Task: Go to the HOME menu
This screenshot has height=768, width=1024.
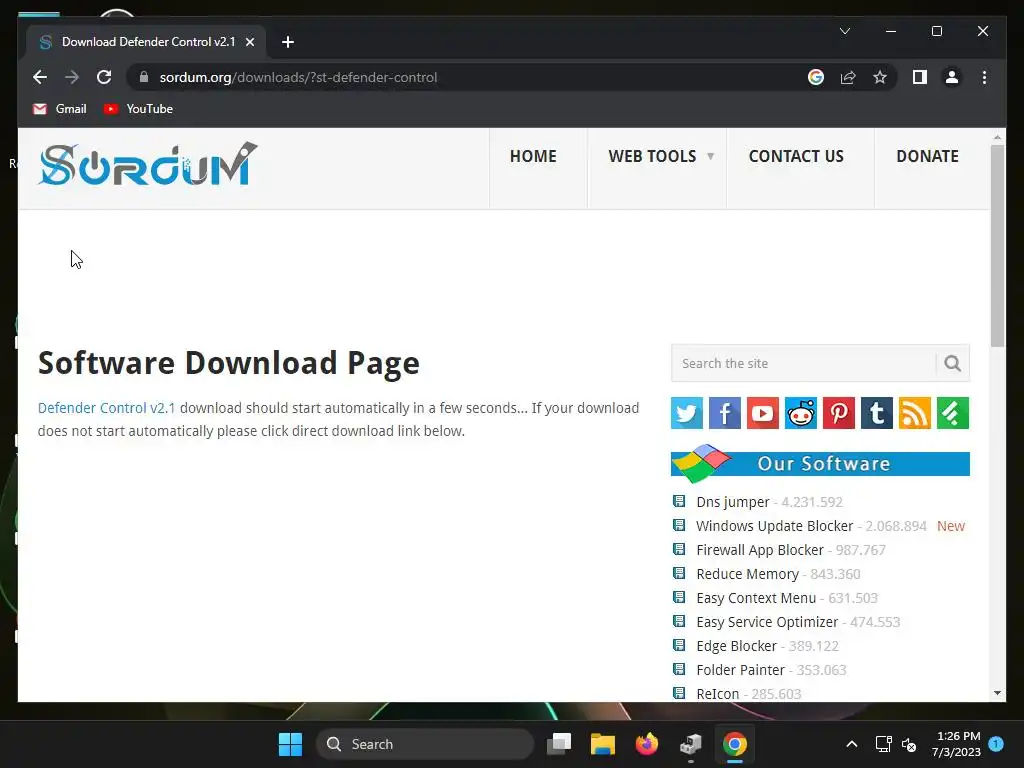Action: click(533, 157)
